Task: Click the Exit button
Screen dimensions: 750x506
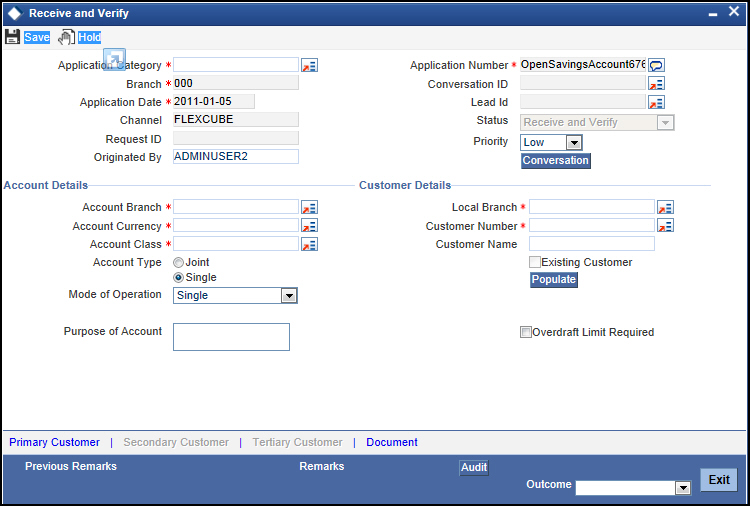Action: pyautogui.click(x=718, y=480)
